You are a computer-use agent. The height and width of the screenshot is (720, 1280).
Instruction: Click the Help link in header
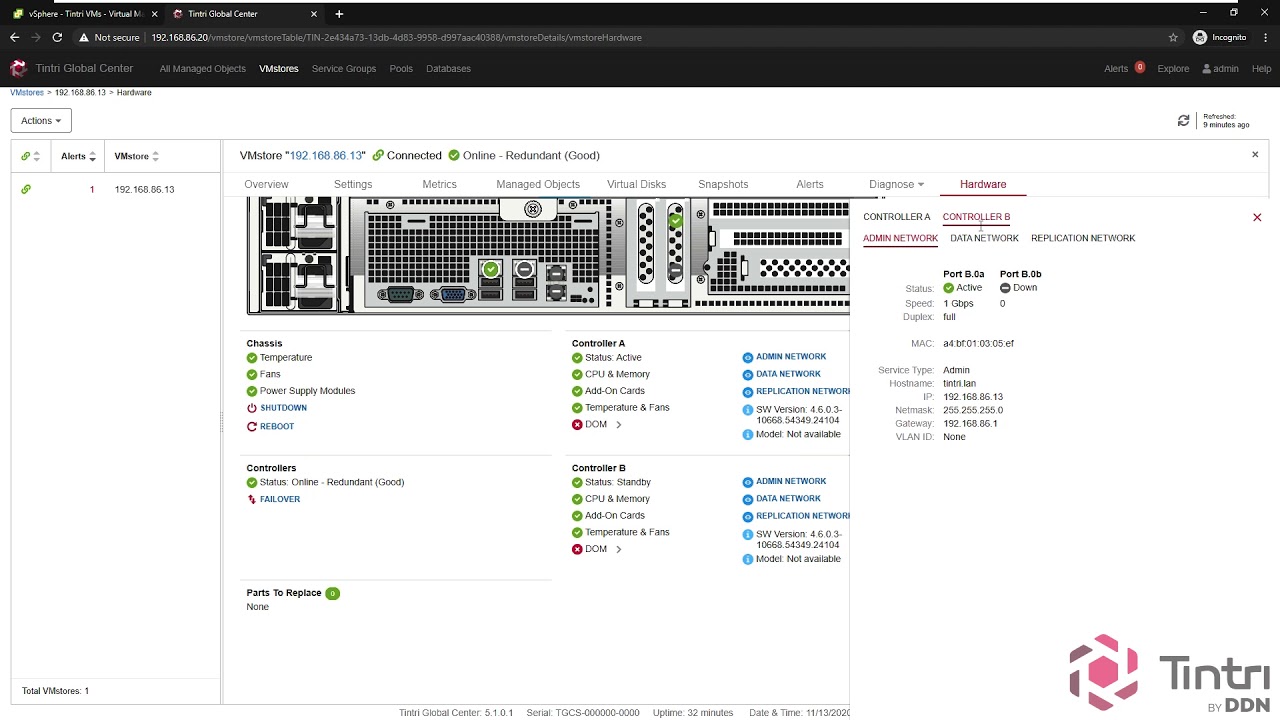[1261, 69]
